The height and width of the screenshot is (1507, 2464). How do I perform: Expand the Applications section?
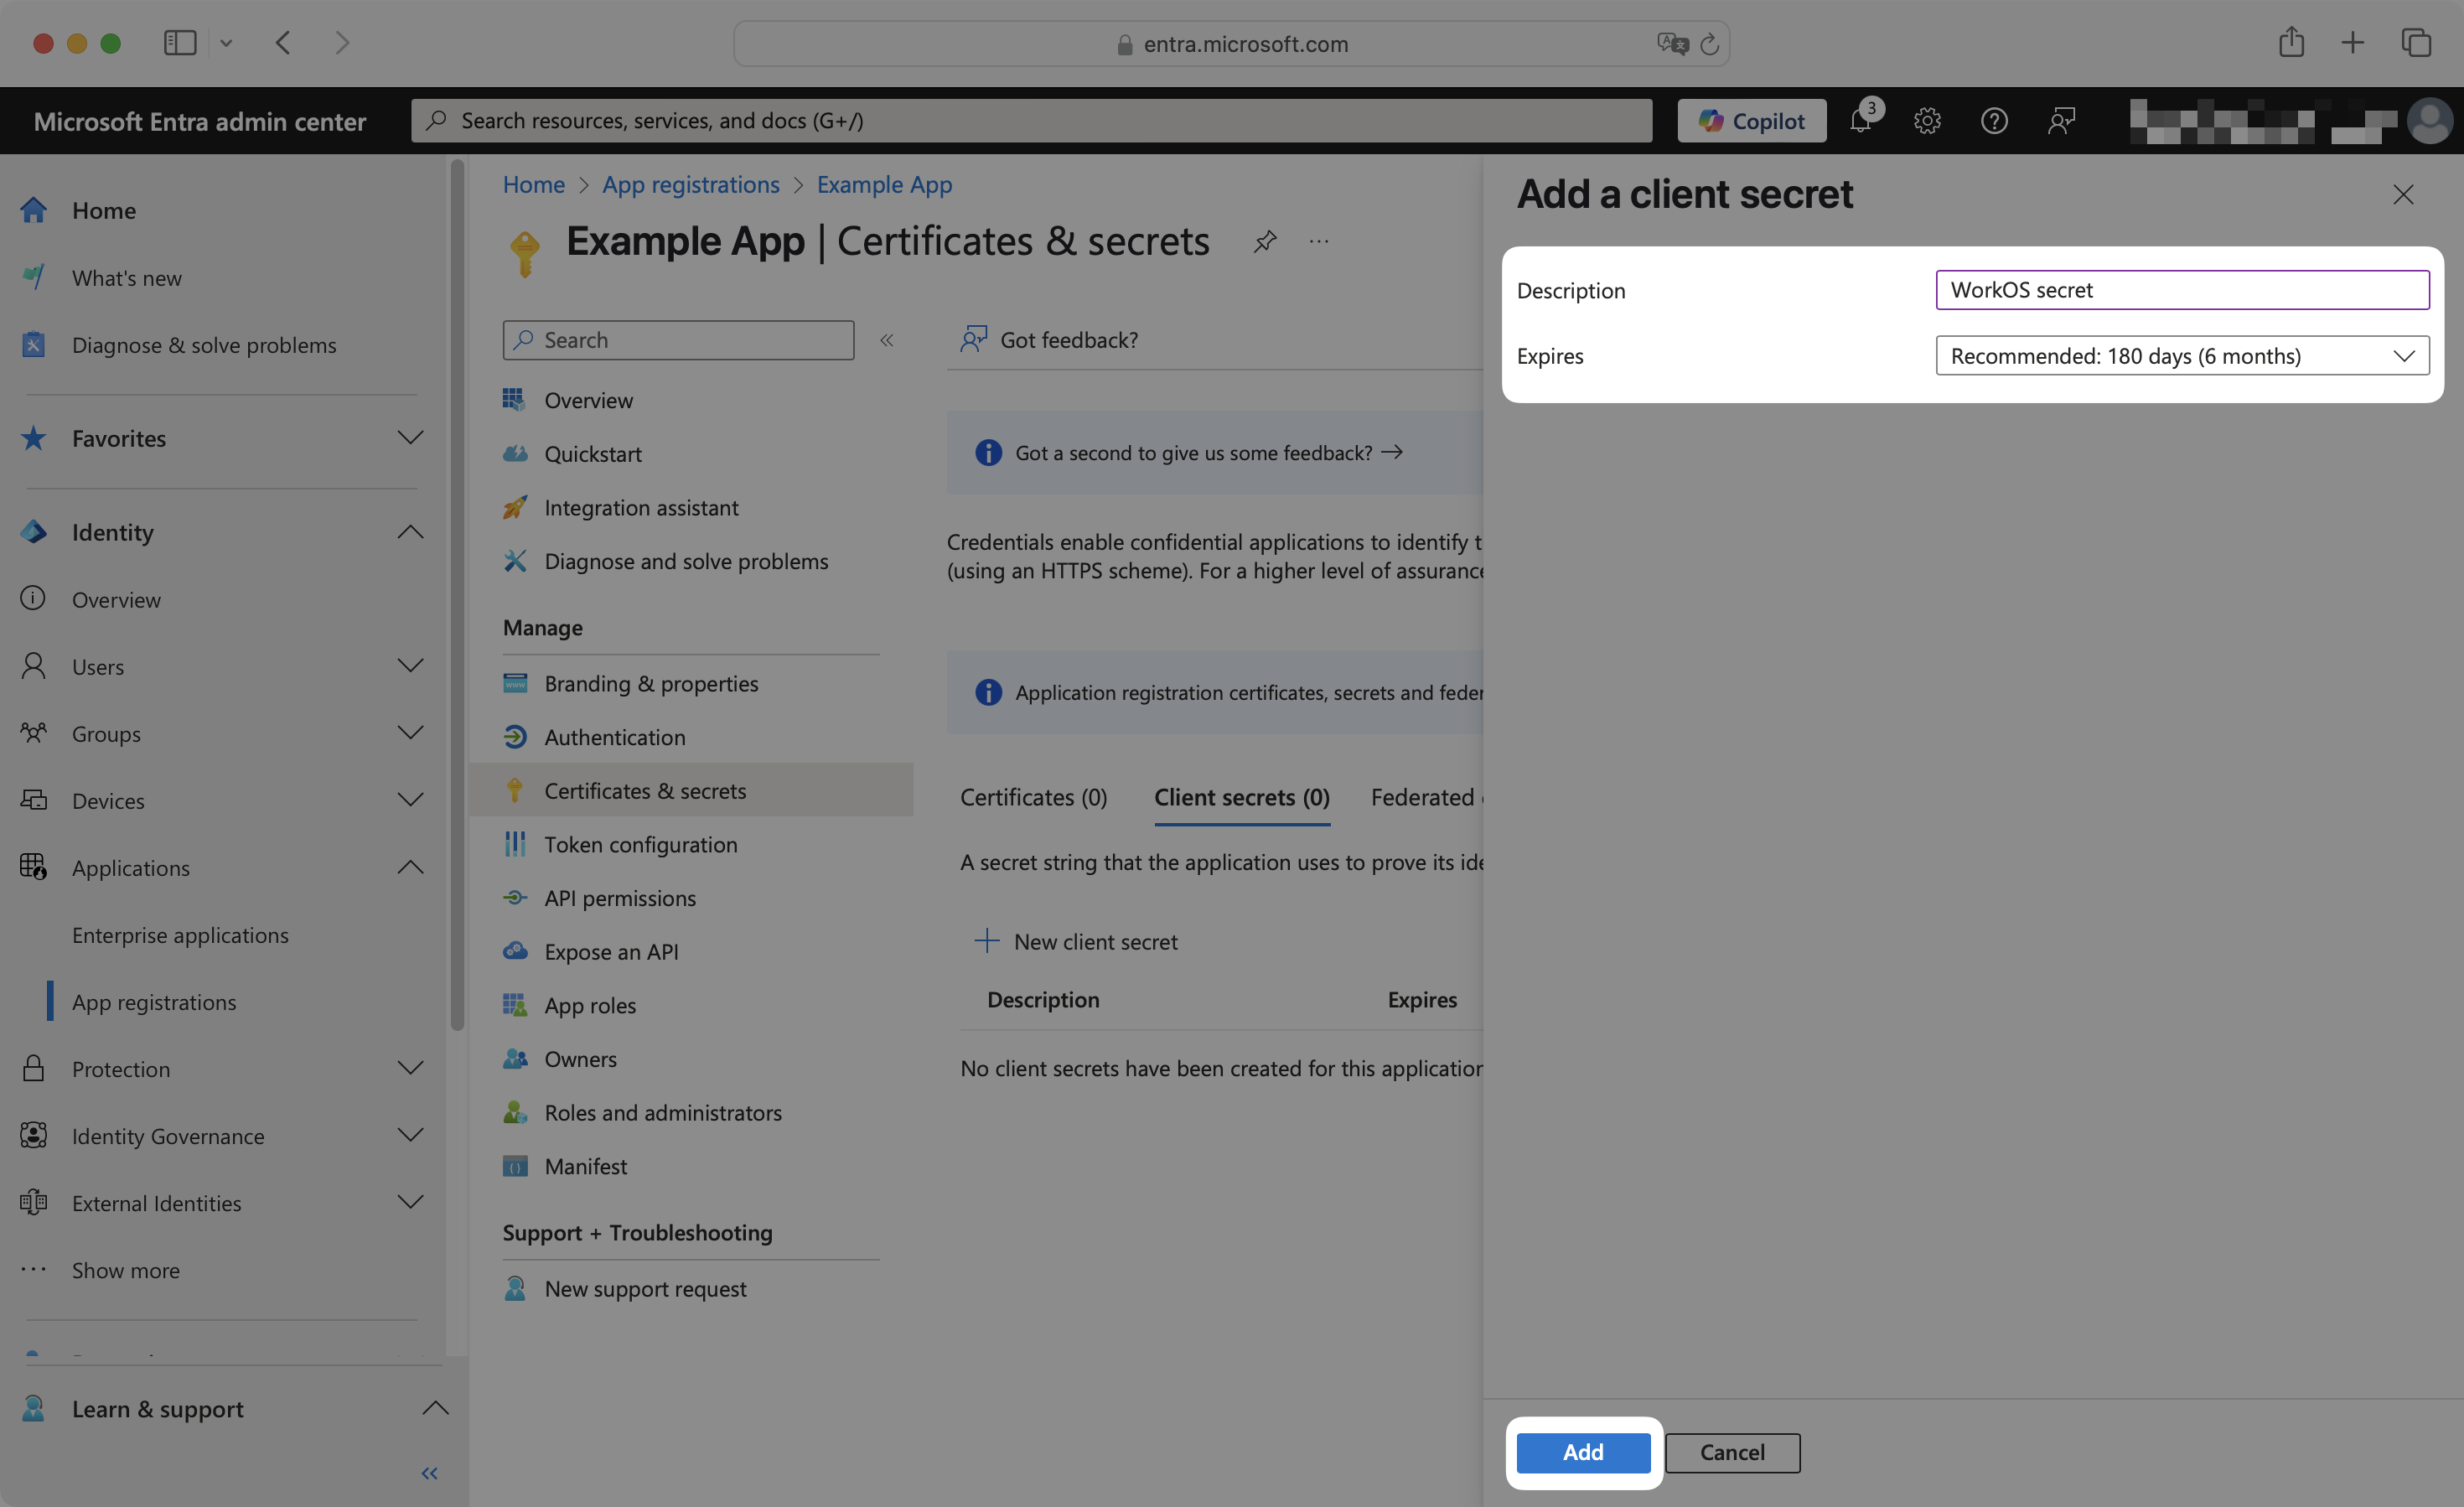(410, 867)
